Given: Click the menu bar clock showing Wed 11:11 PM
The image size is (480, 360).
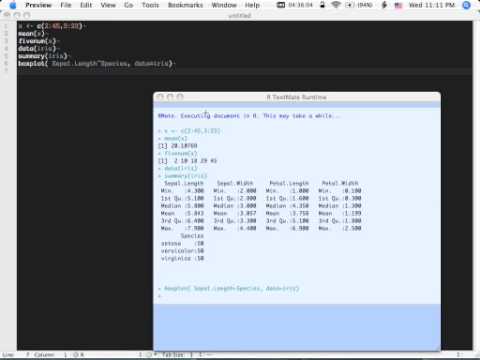Looking at the screenshot, I should coord(432,5).
